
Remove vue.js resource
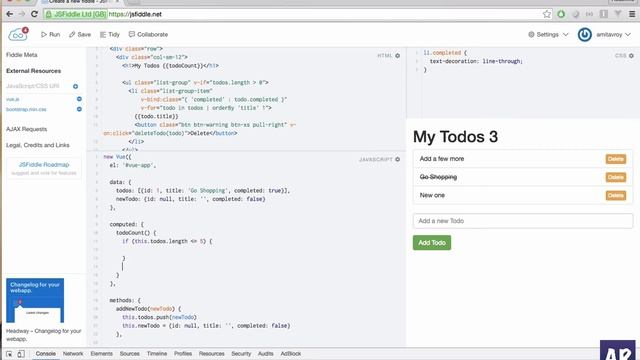79,99
